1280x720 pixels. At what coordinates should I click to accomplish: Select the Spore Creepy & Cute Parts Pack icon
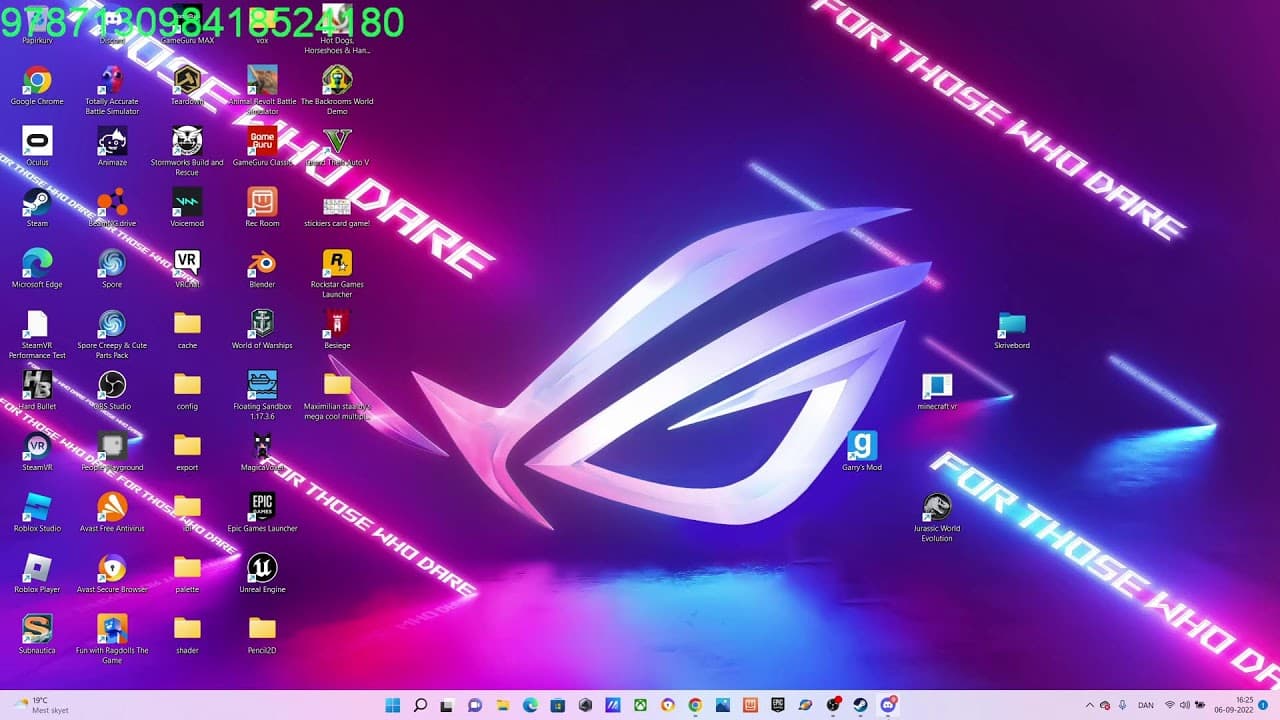point(112,334)
